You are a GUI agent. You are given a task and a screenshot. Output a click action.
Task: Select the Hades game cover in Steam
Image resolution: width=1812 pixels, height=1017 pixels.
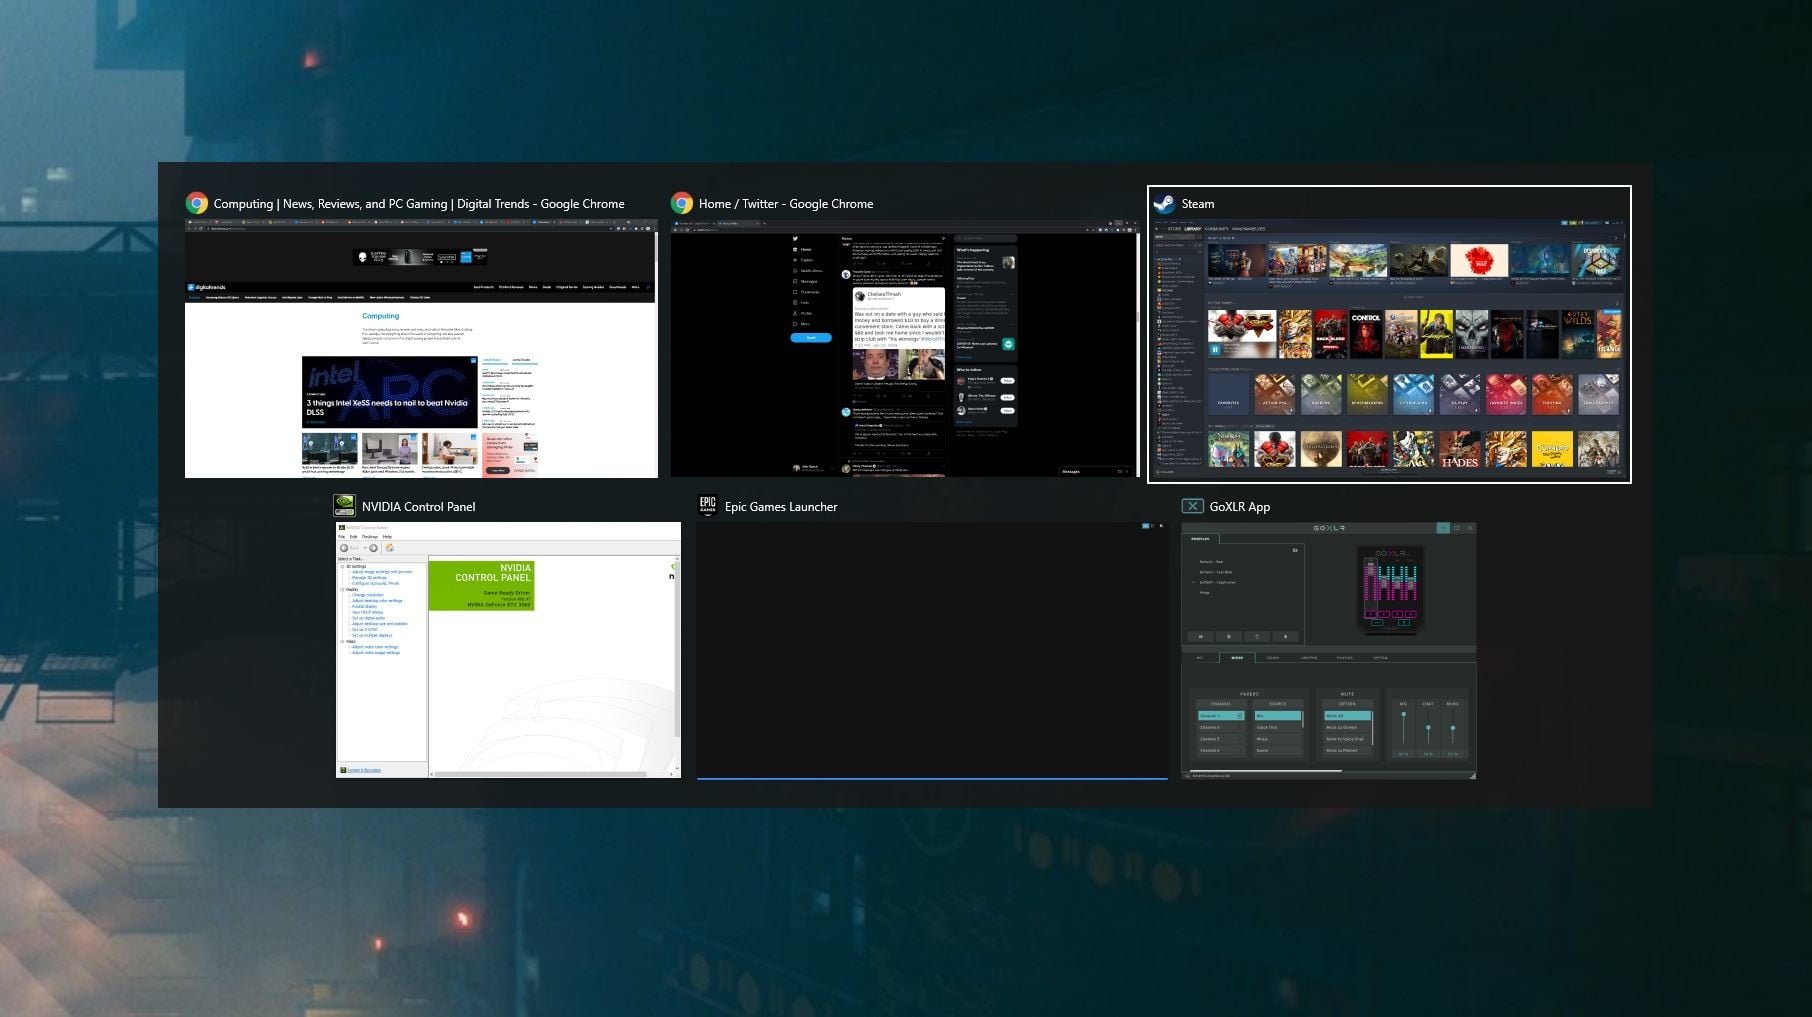[x=1459, y=450]
